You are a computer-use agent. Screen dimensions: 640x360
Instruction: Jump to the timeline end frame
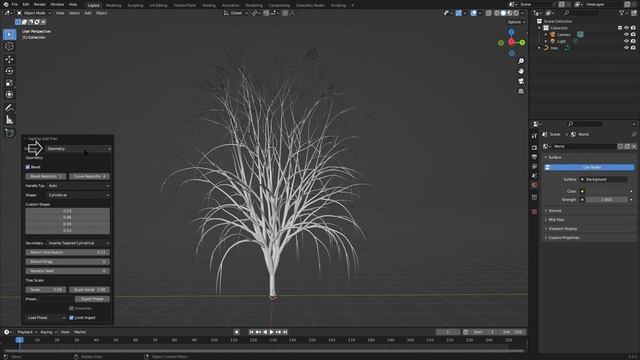point(285,332)
